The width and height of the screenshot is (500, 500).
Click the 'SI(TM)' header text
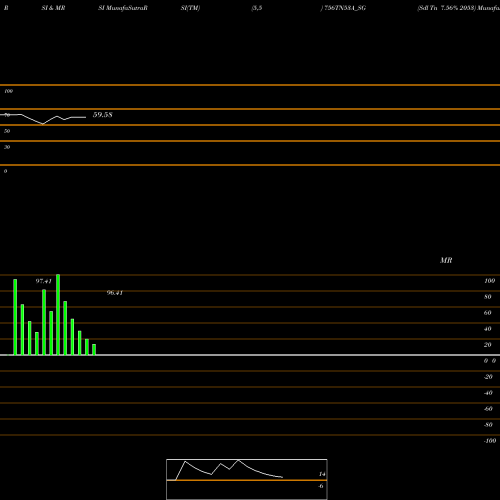pos(190,8)
